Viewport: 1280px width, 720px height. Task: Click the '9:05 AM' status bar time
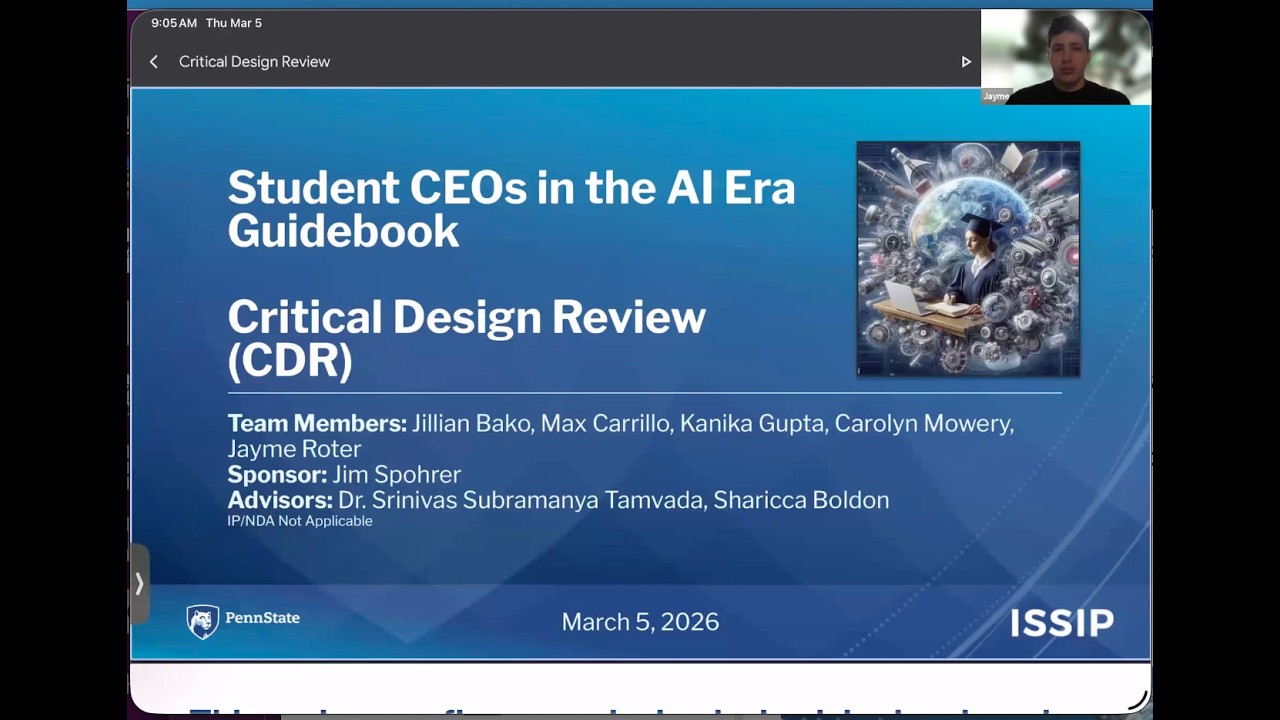174,23
